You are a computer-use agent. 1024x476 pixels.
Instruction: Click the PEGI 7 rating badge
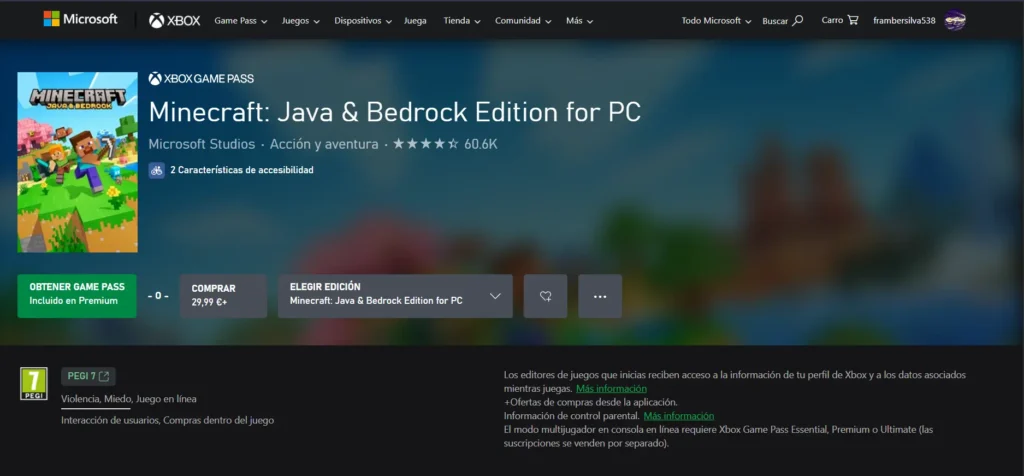(x=35, y=384)
